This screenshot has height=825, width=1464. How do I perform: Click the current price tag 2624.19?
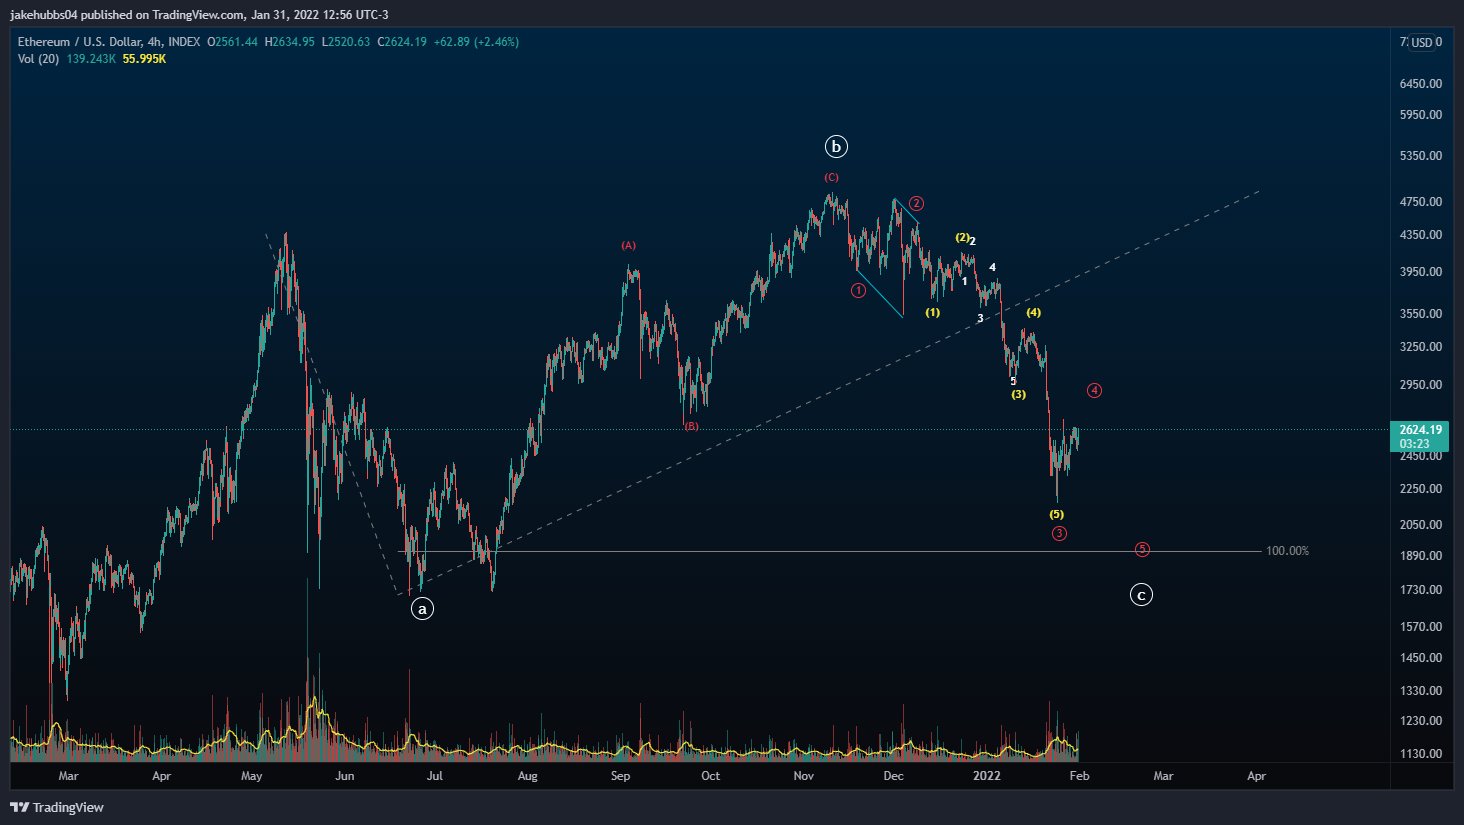[x=1419, y=436]
